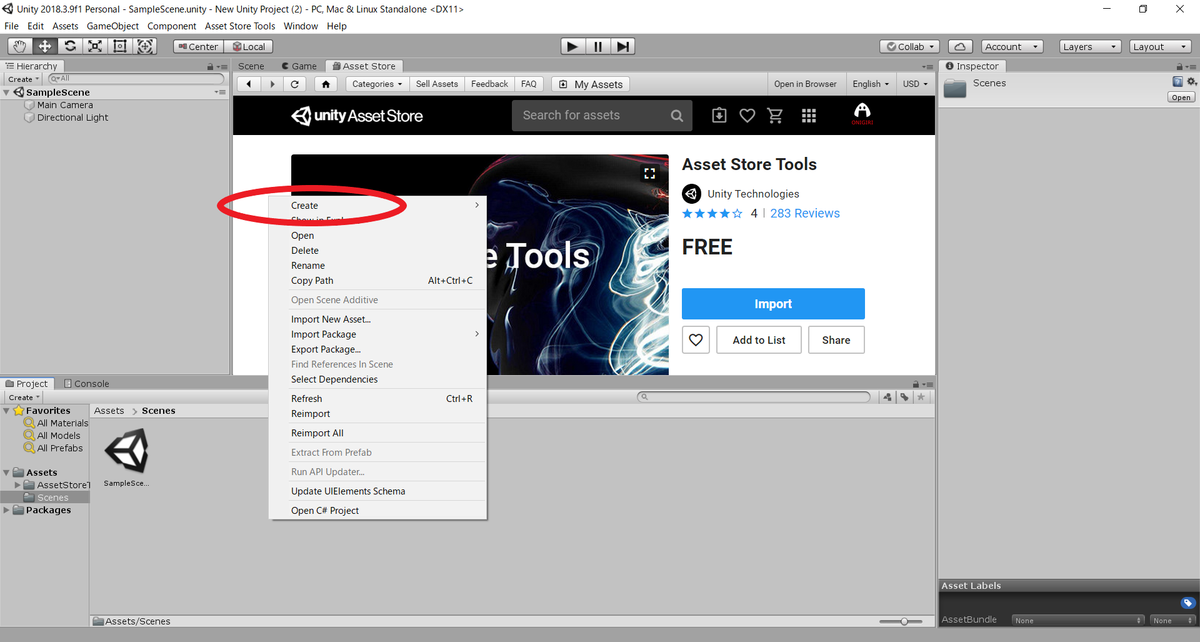Add asset to favorites heart button
The image size is (1200, 642).
[696, 340]
